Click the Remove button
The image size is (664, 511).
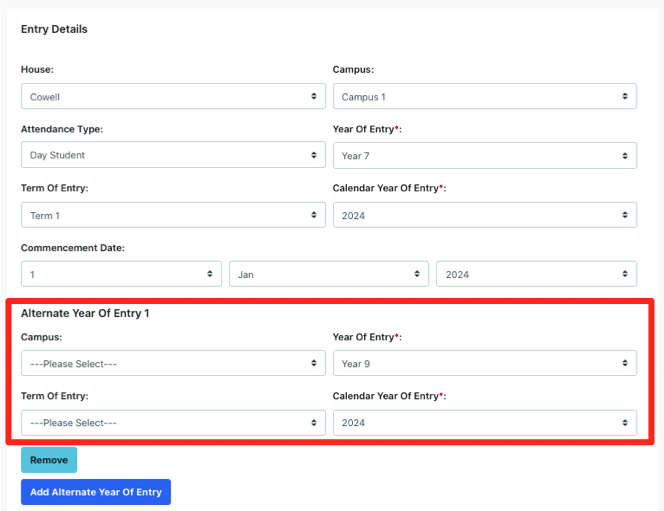49,460
